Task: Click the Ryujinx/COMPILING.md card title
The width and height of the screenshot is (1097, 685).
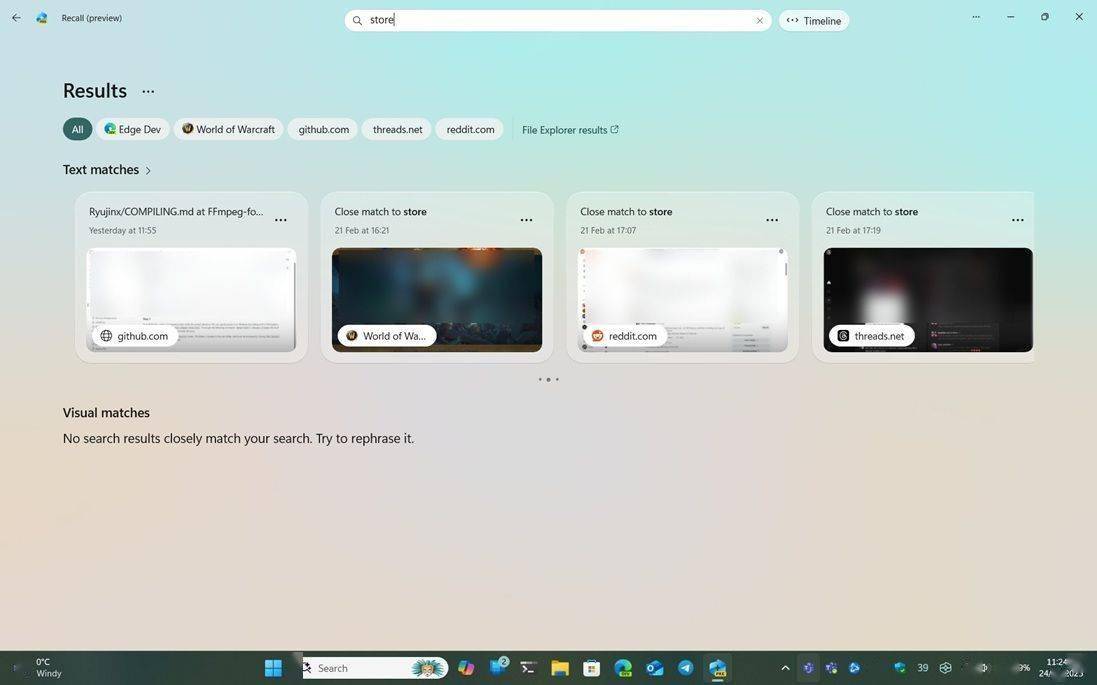Action: coord(176,211)
